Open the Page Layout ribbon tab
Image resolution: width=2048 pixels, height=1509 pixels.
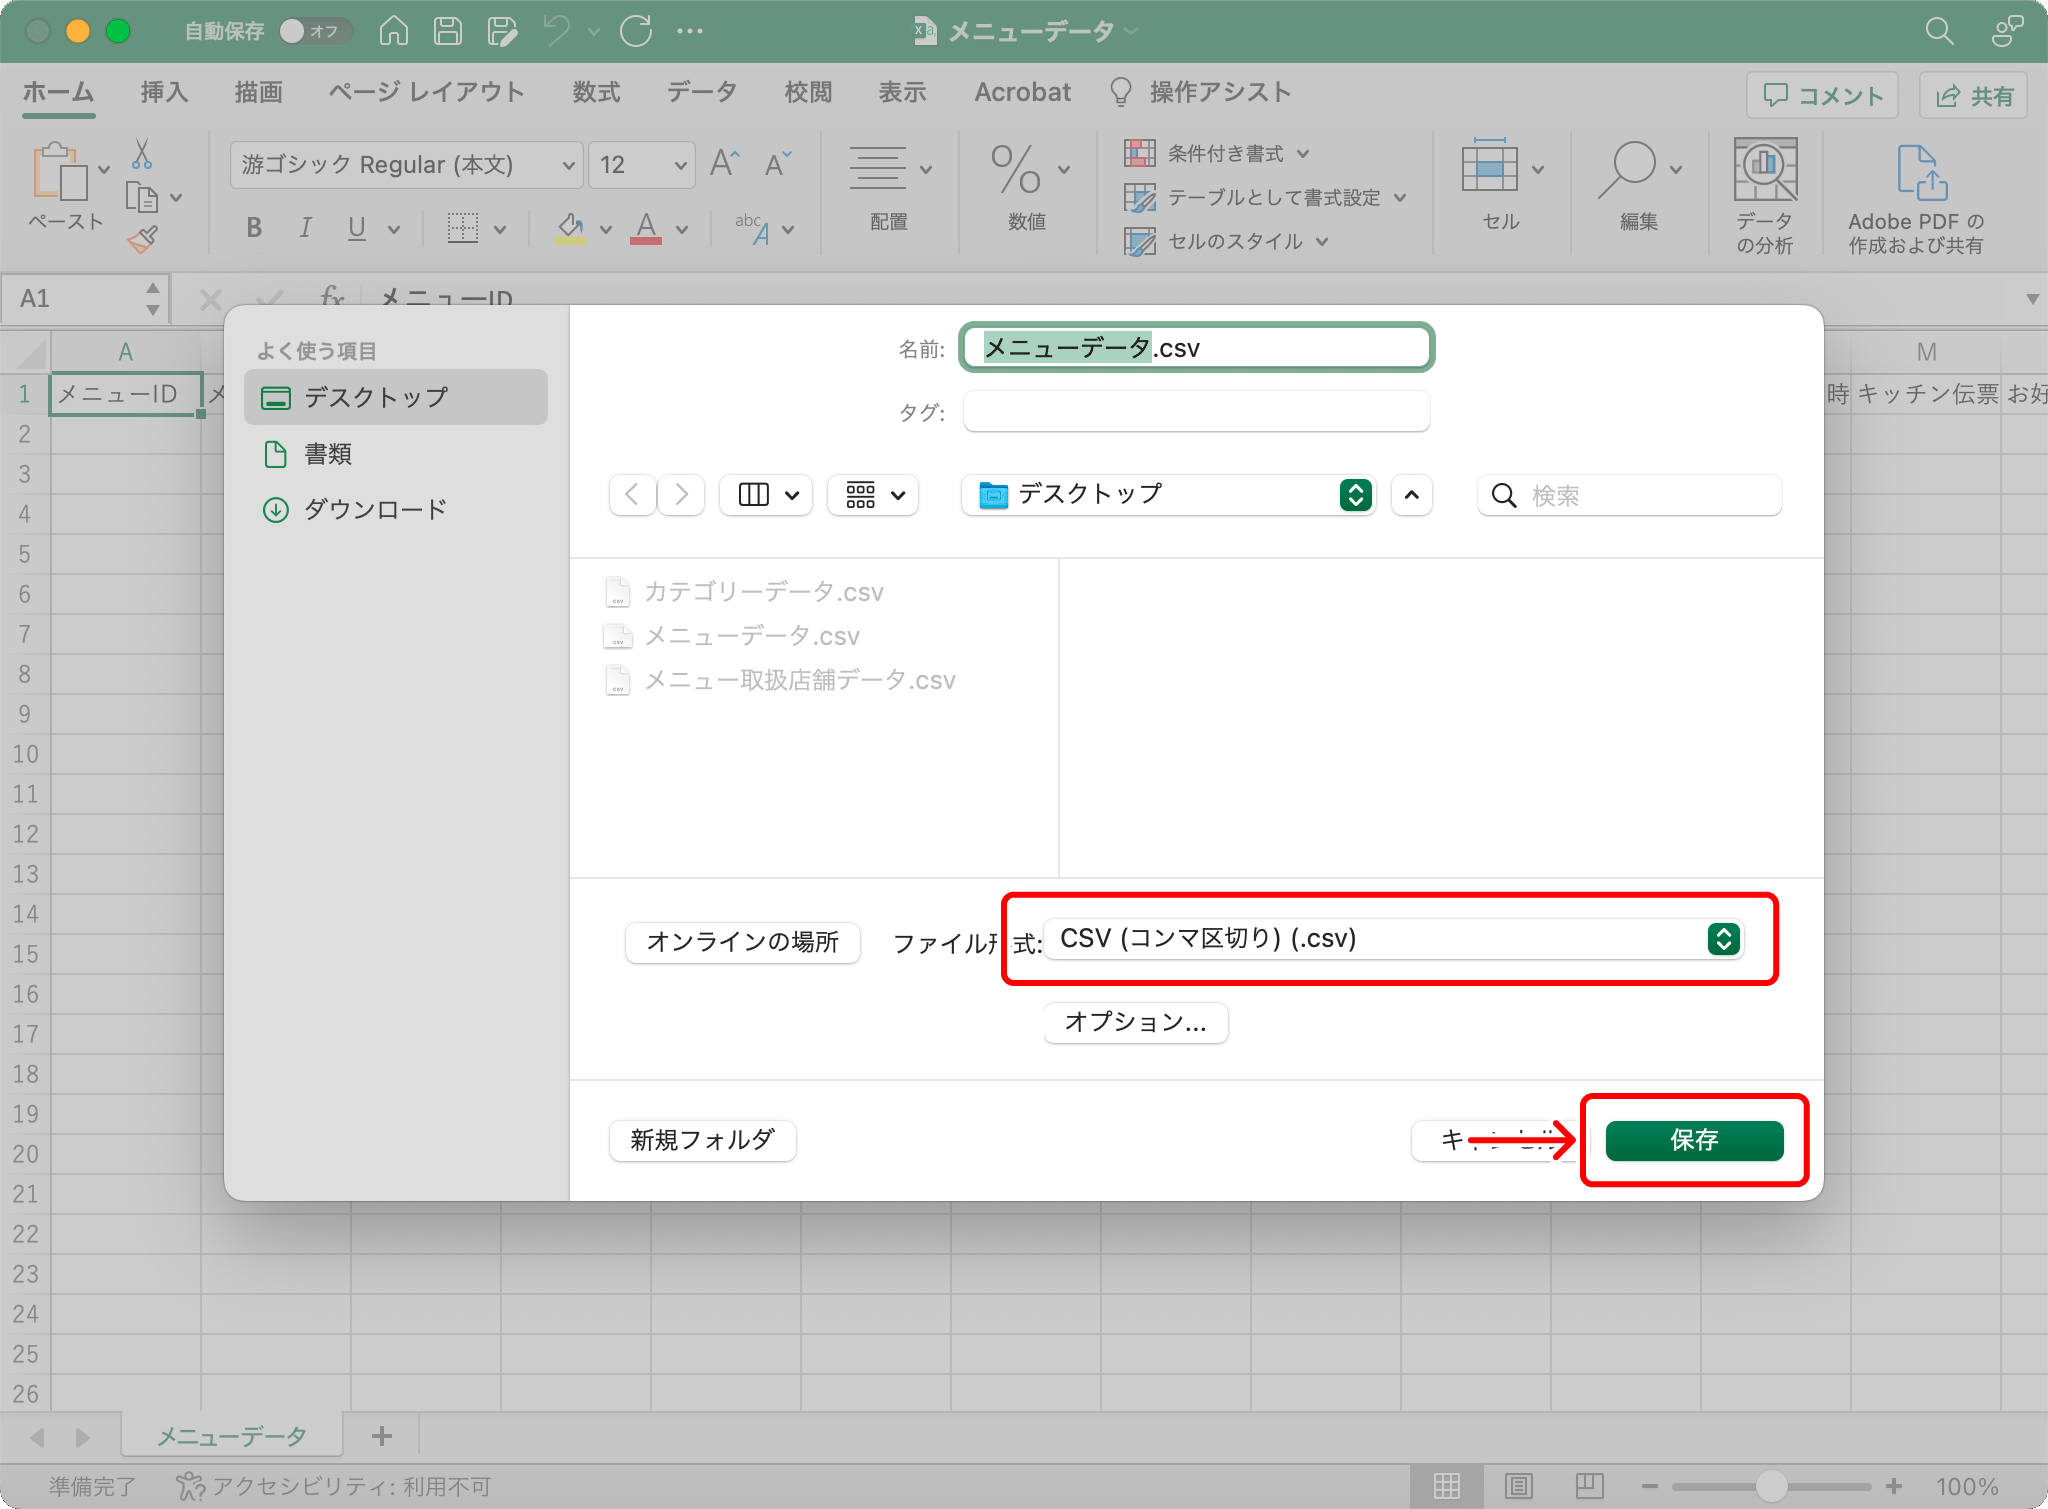pos(427,93)
